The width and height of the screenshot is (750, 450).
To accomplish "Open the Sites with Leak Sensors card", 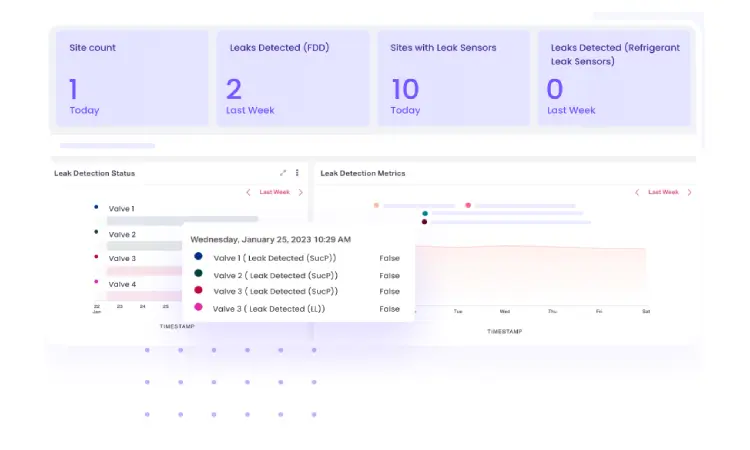I will (x=454, y=78).
